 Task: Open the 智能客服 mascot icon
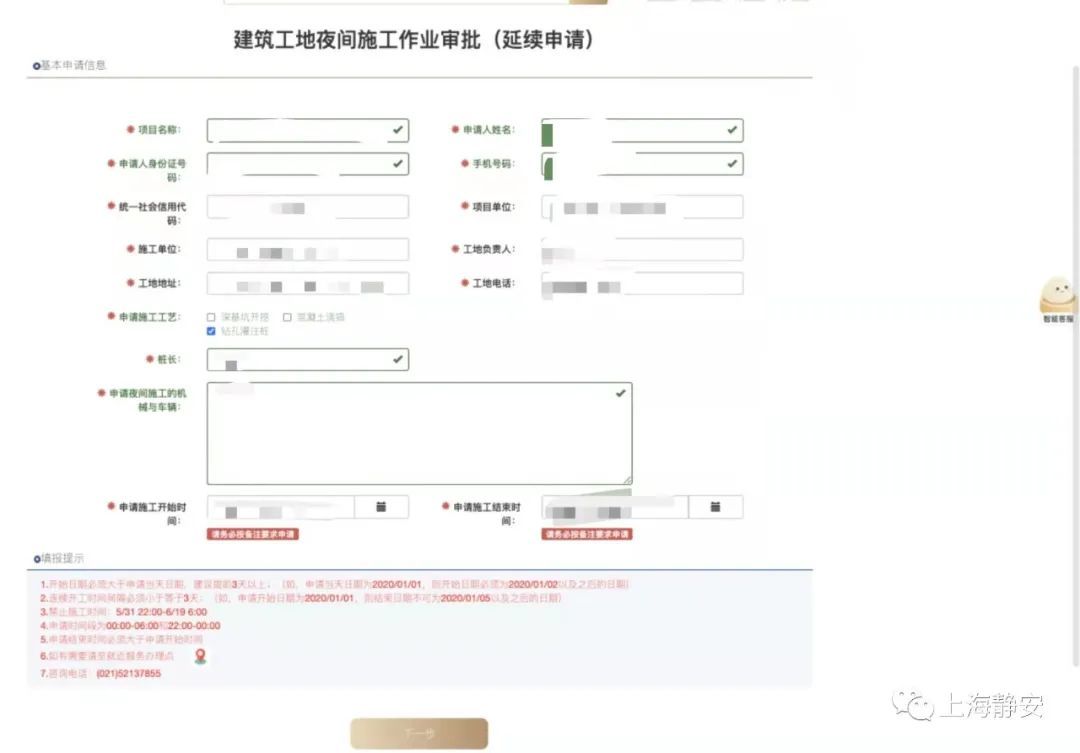click(x=1057, y=300)
